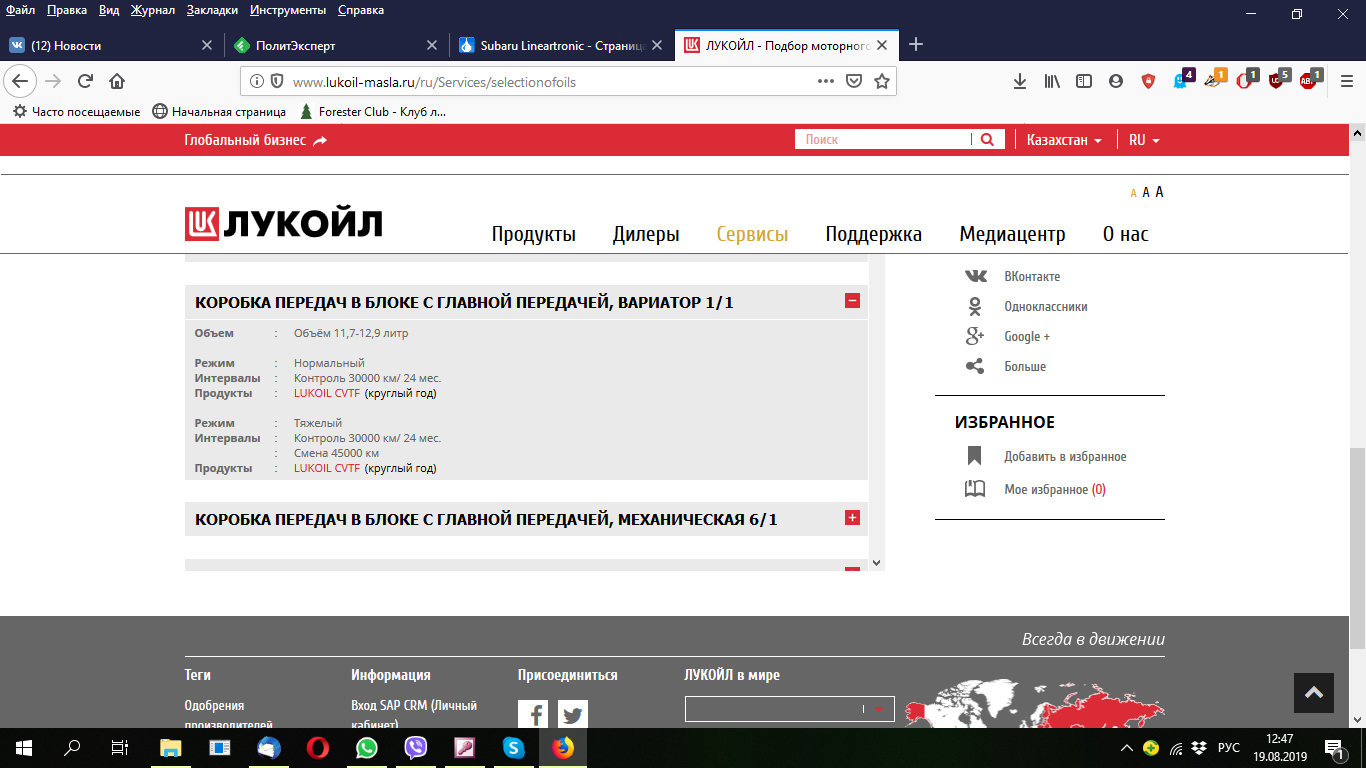Launch Viber from the taskbar
1366x768 pixels.
coord(416,747)
